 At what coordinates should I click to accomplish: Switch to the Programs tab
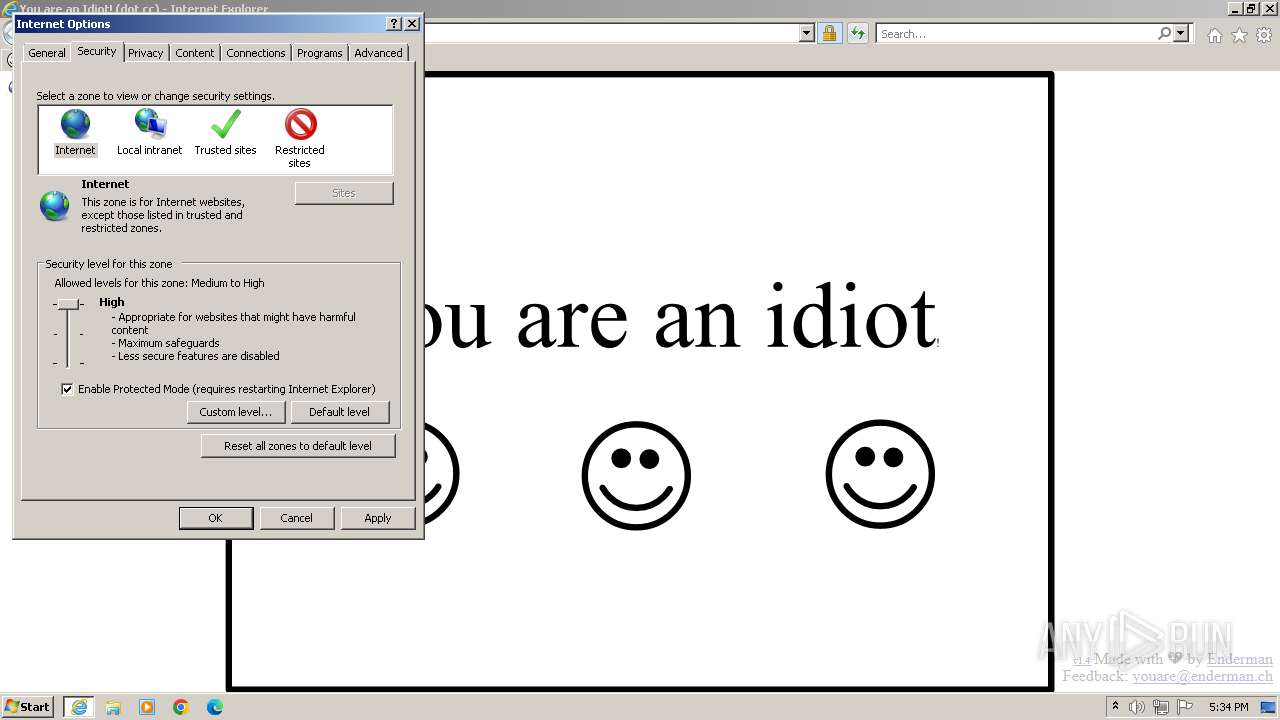[x=320, y=53]
